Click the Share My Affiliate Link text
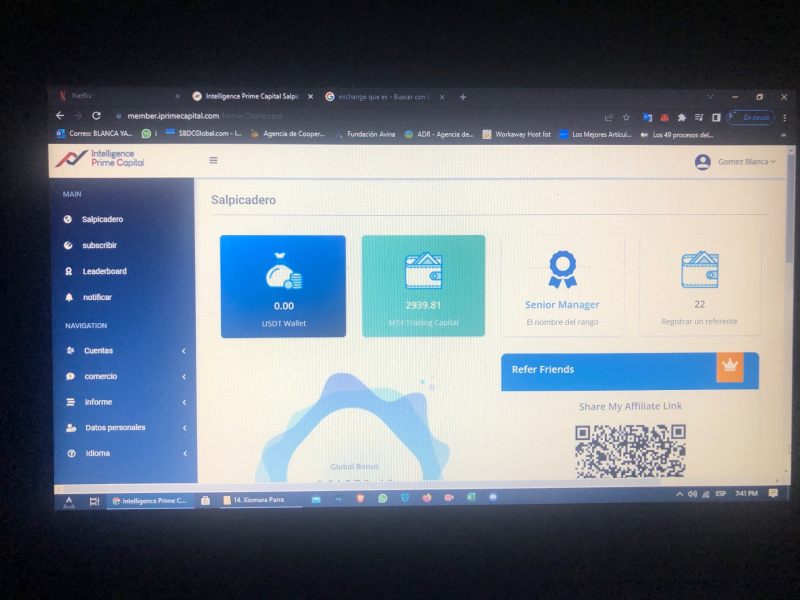800x600 pixels. tap(630, 406)
